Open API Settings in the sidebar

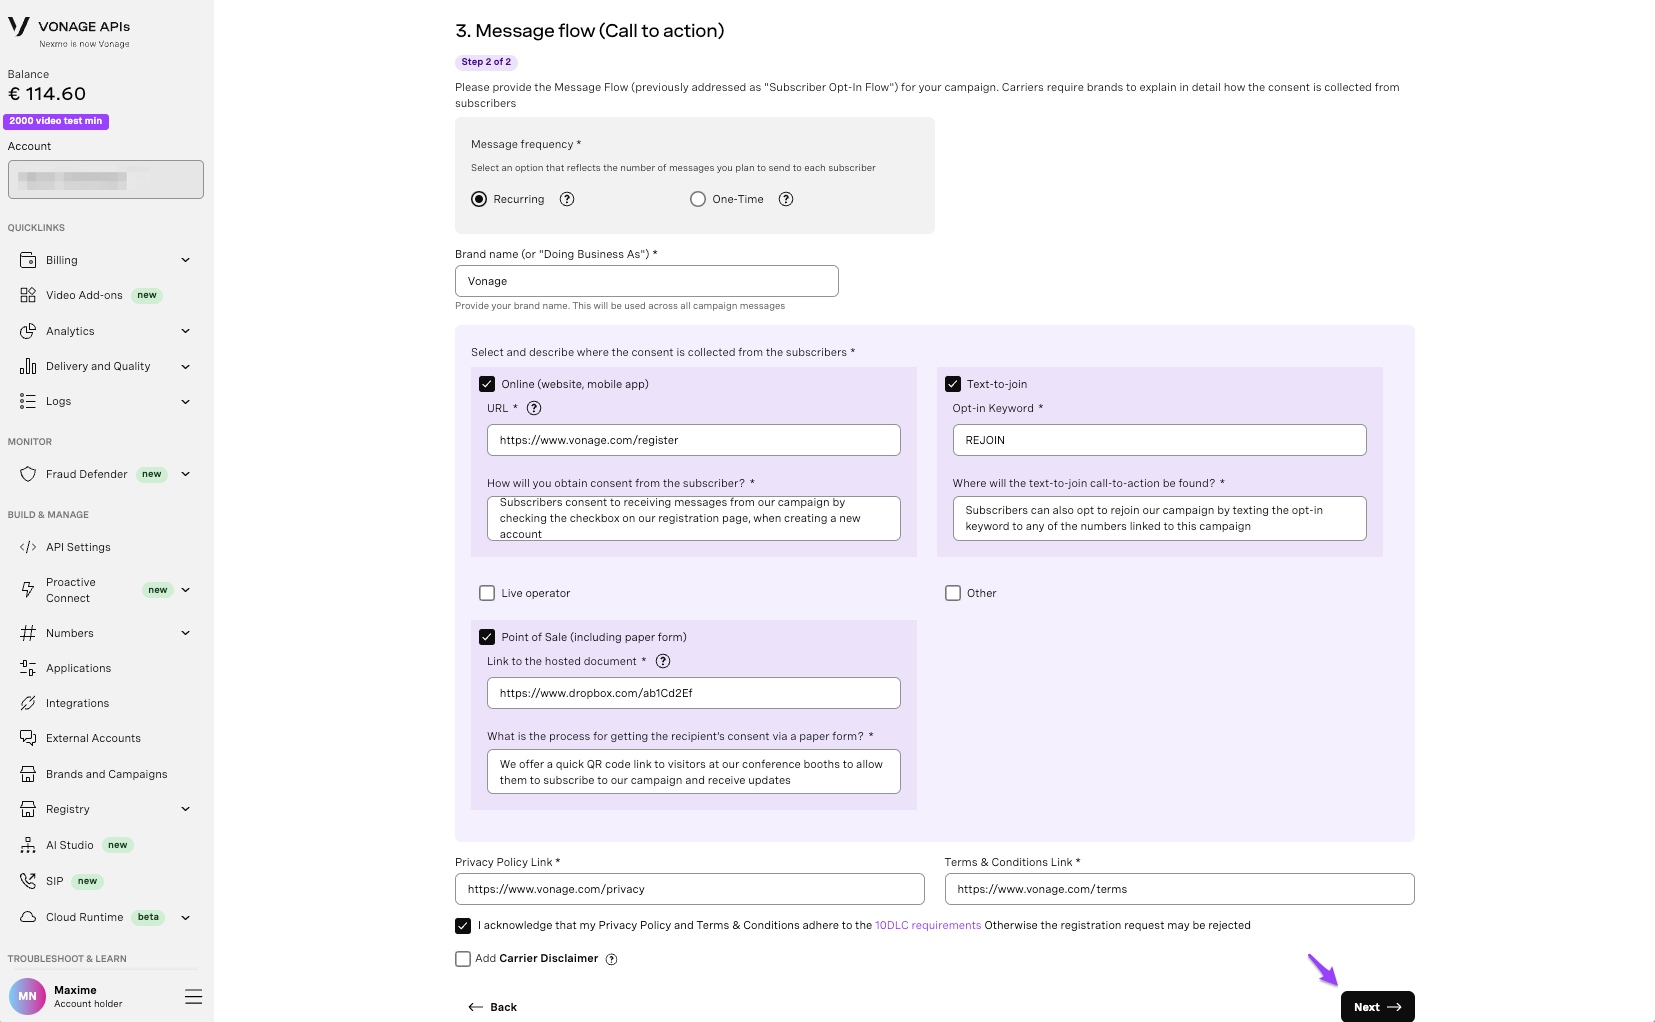(x=78, y=547)
